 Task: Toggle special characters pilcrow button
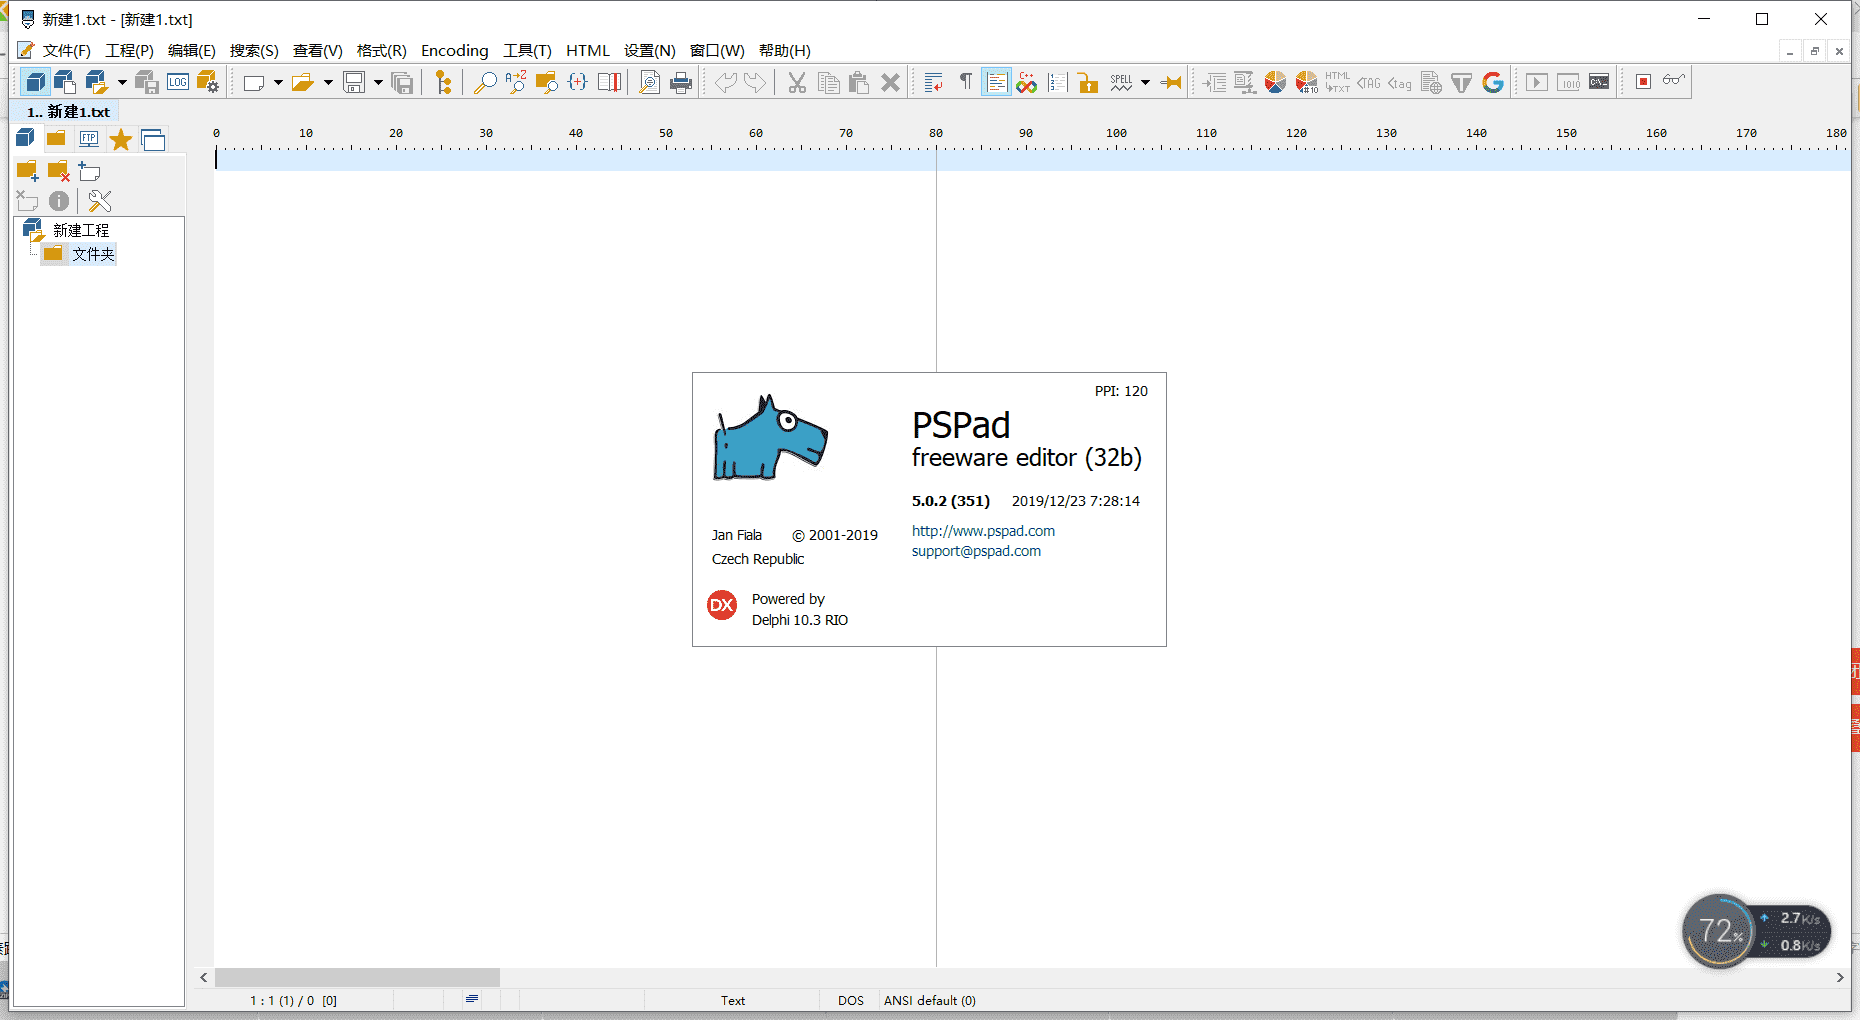coord(965,82)
